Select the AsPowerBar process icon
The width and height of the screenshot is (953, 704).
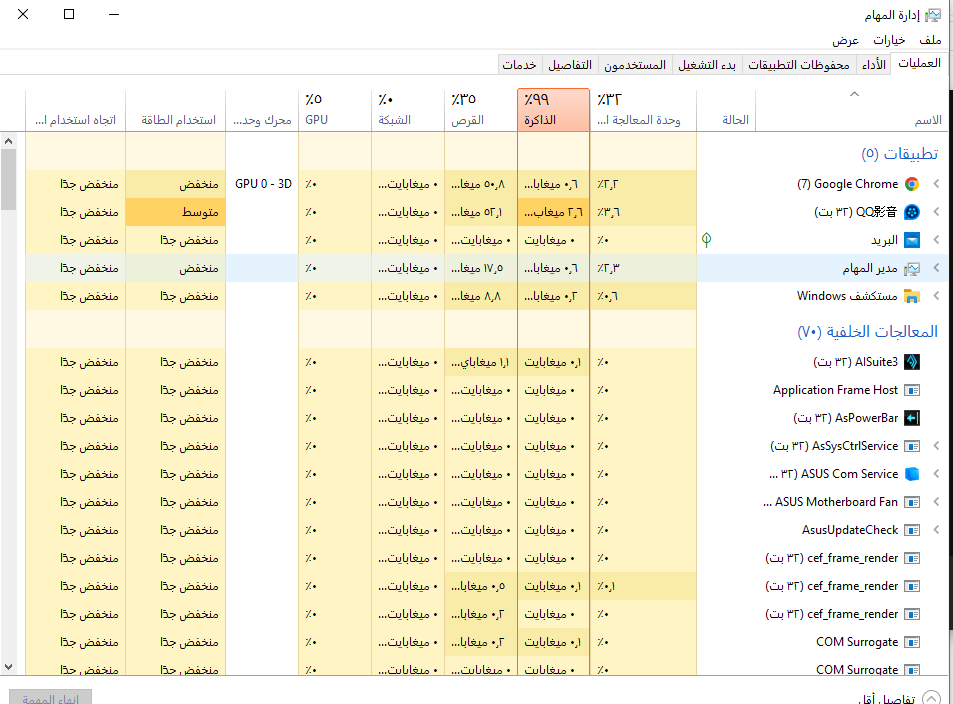(x=912, y=418)
